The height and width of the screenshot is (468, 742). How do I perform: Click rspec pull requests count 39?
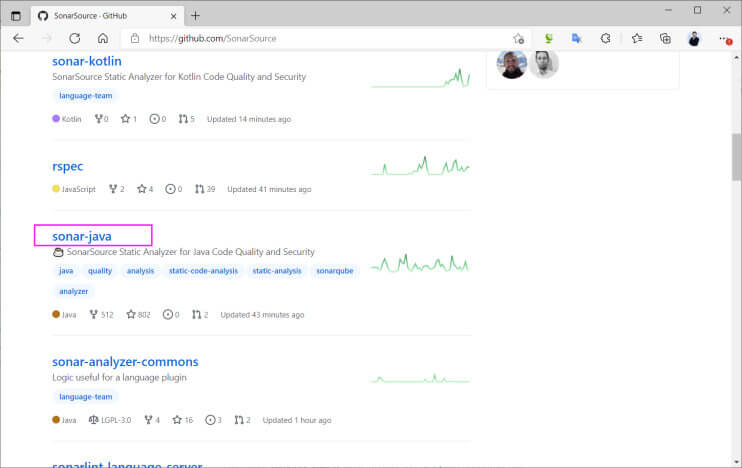[205, 189]
